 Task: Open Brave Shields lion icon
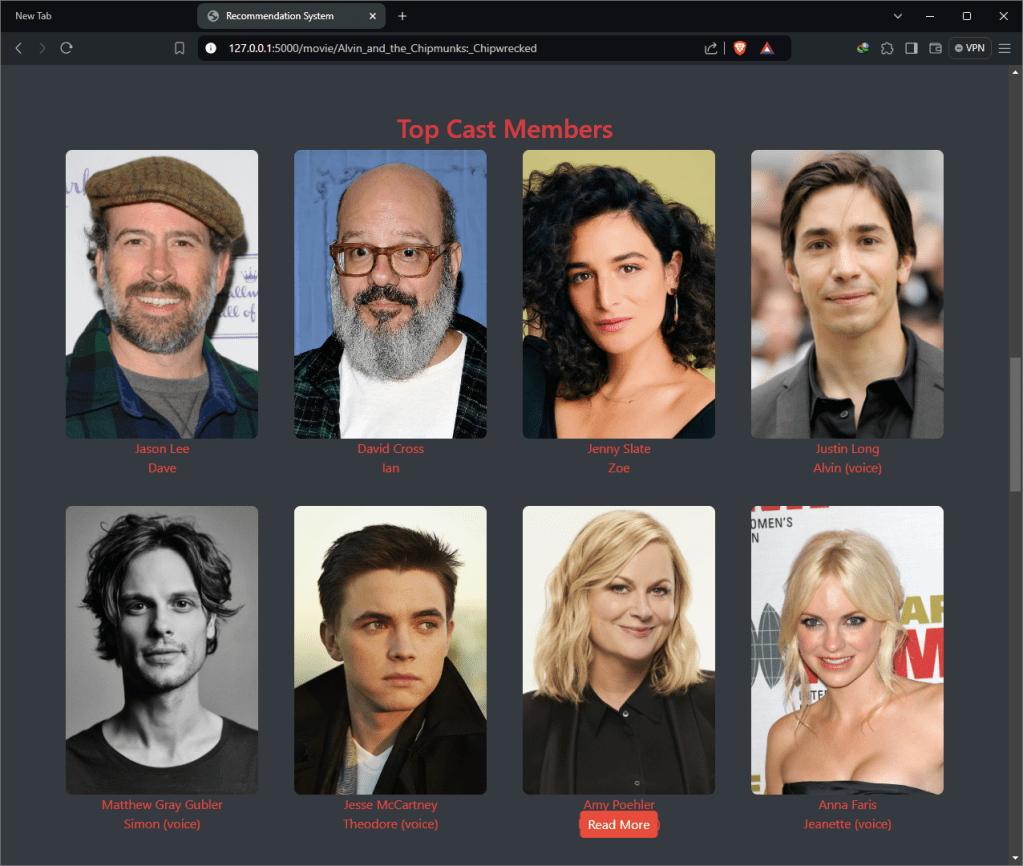click(x=740, y=48)
